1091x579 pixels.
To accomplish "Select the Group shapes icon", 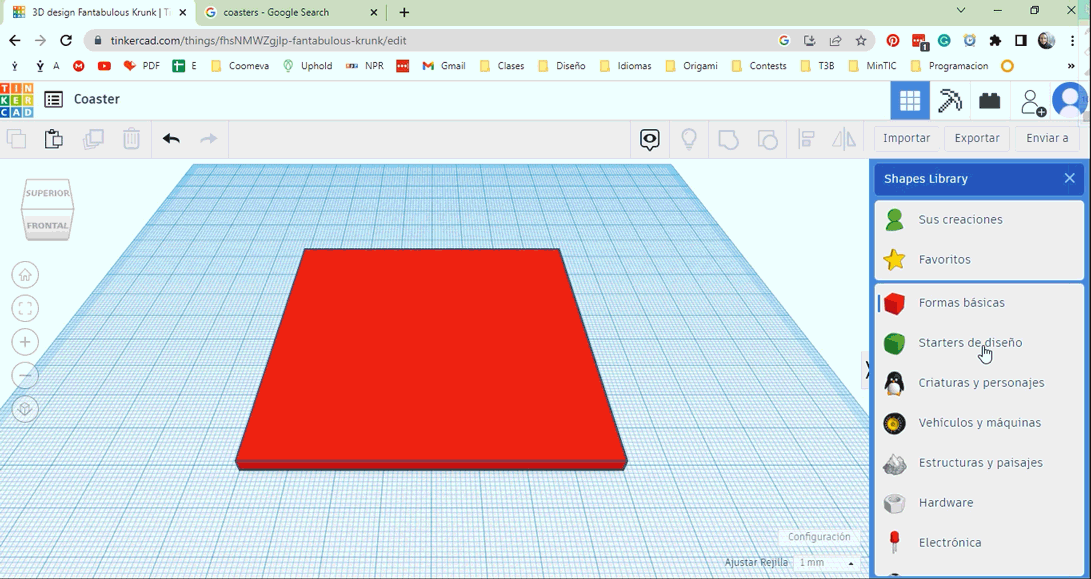I will click(728, 139).
